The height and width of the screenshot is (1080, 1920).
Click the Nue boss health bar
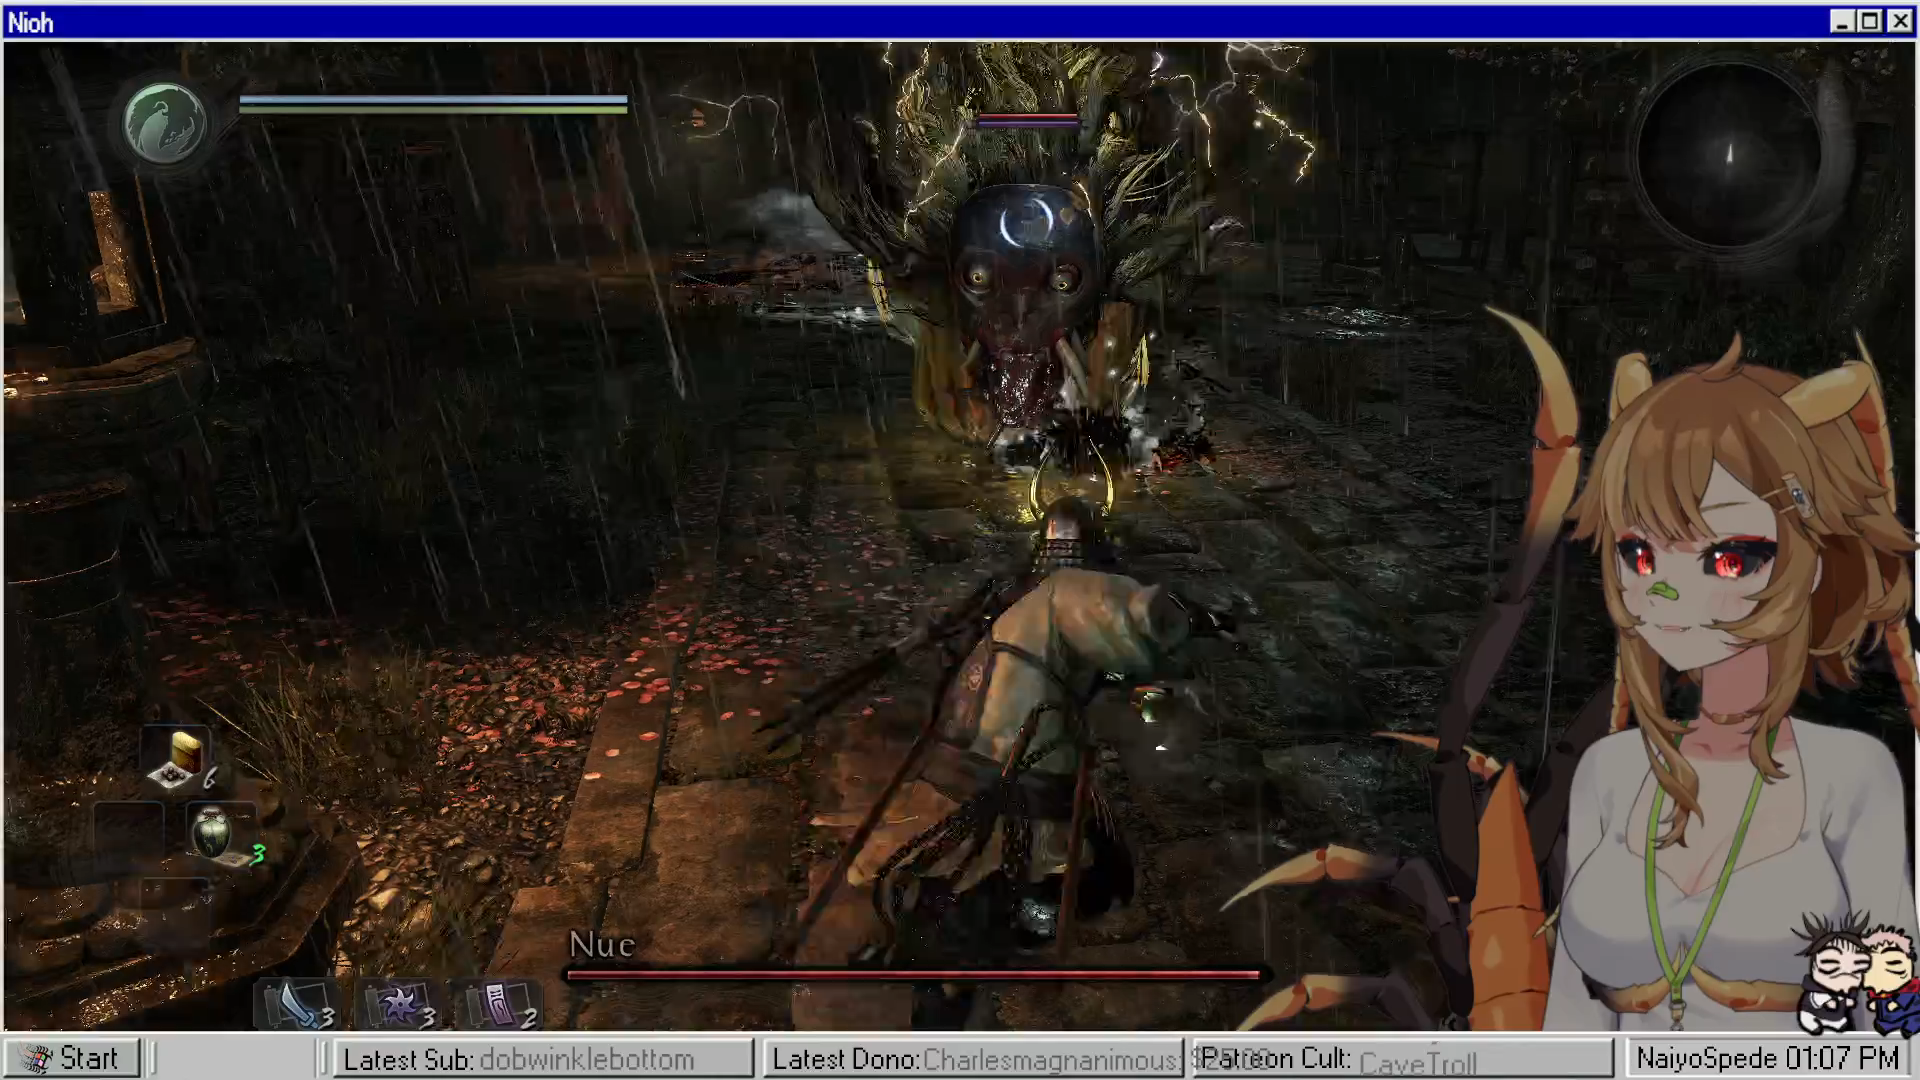(x=915, y=973)
